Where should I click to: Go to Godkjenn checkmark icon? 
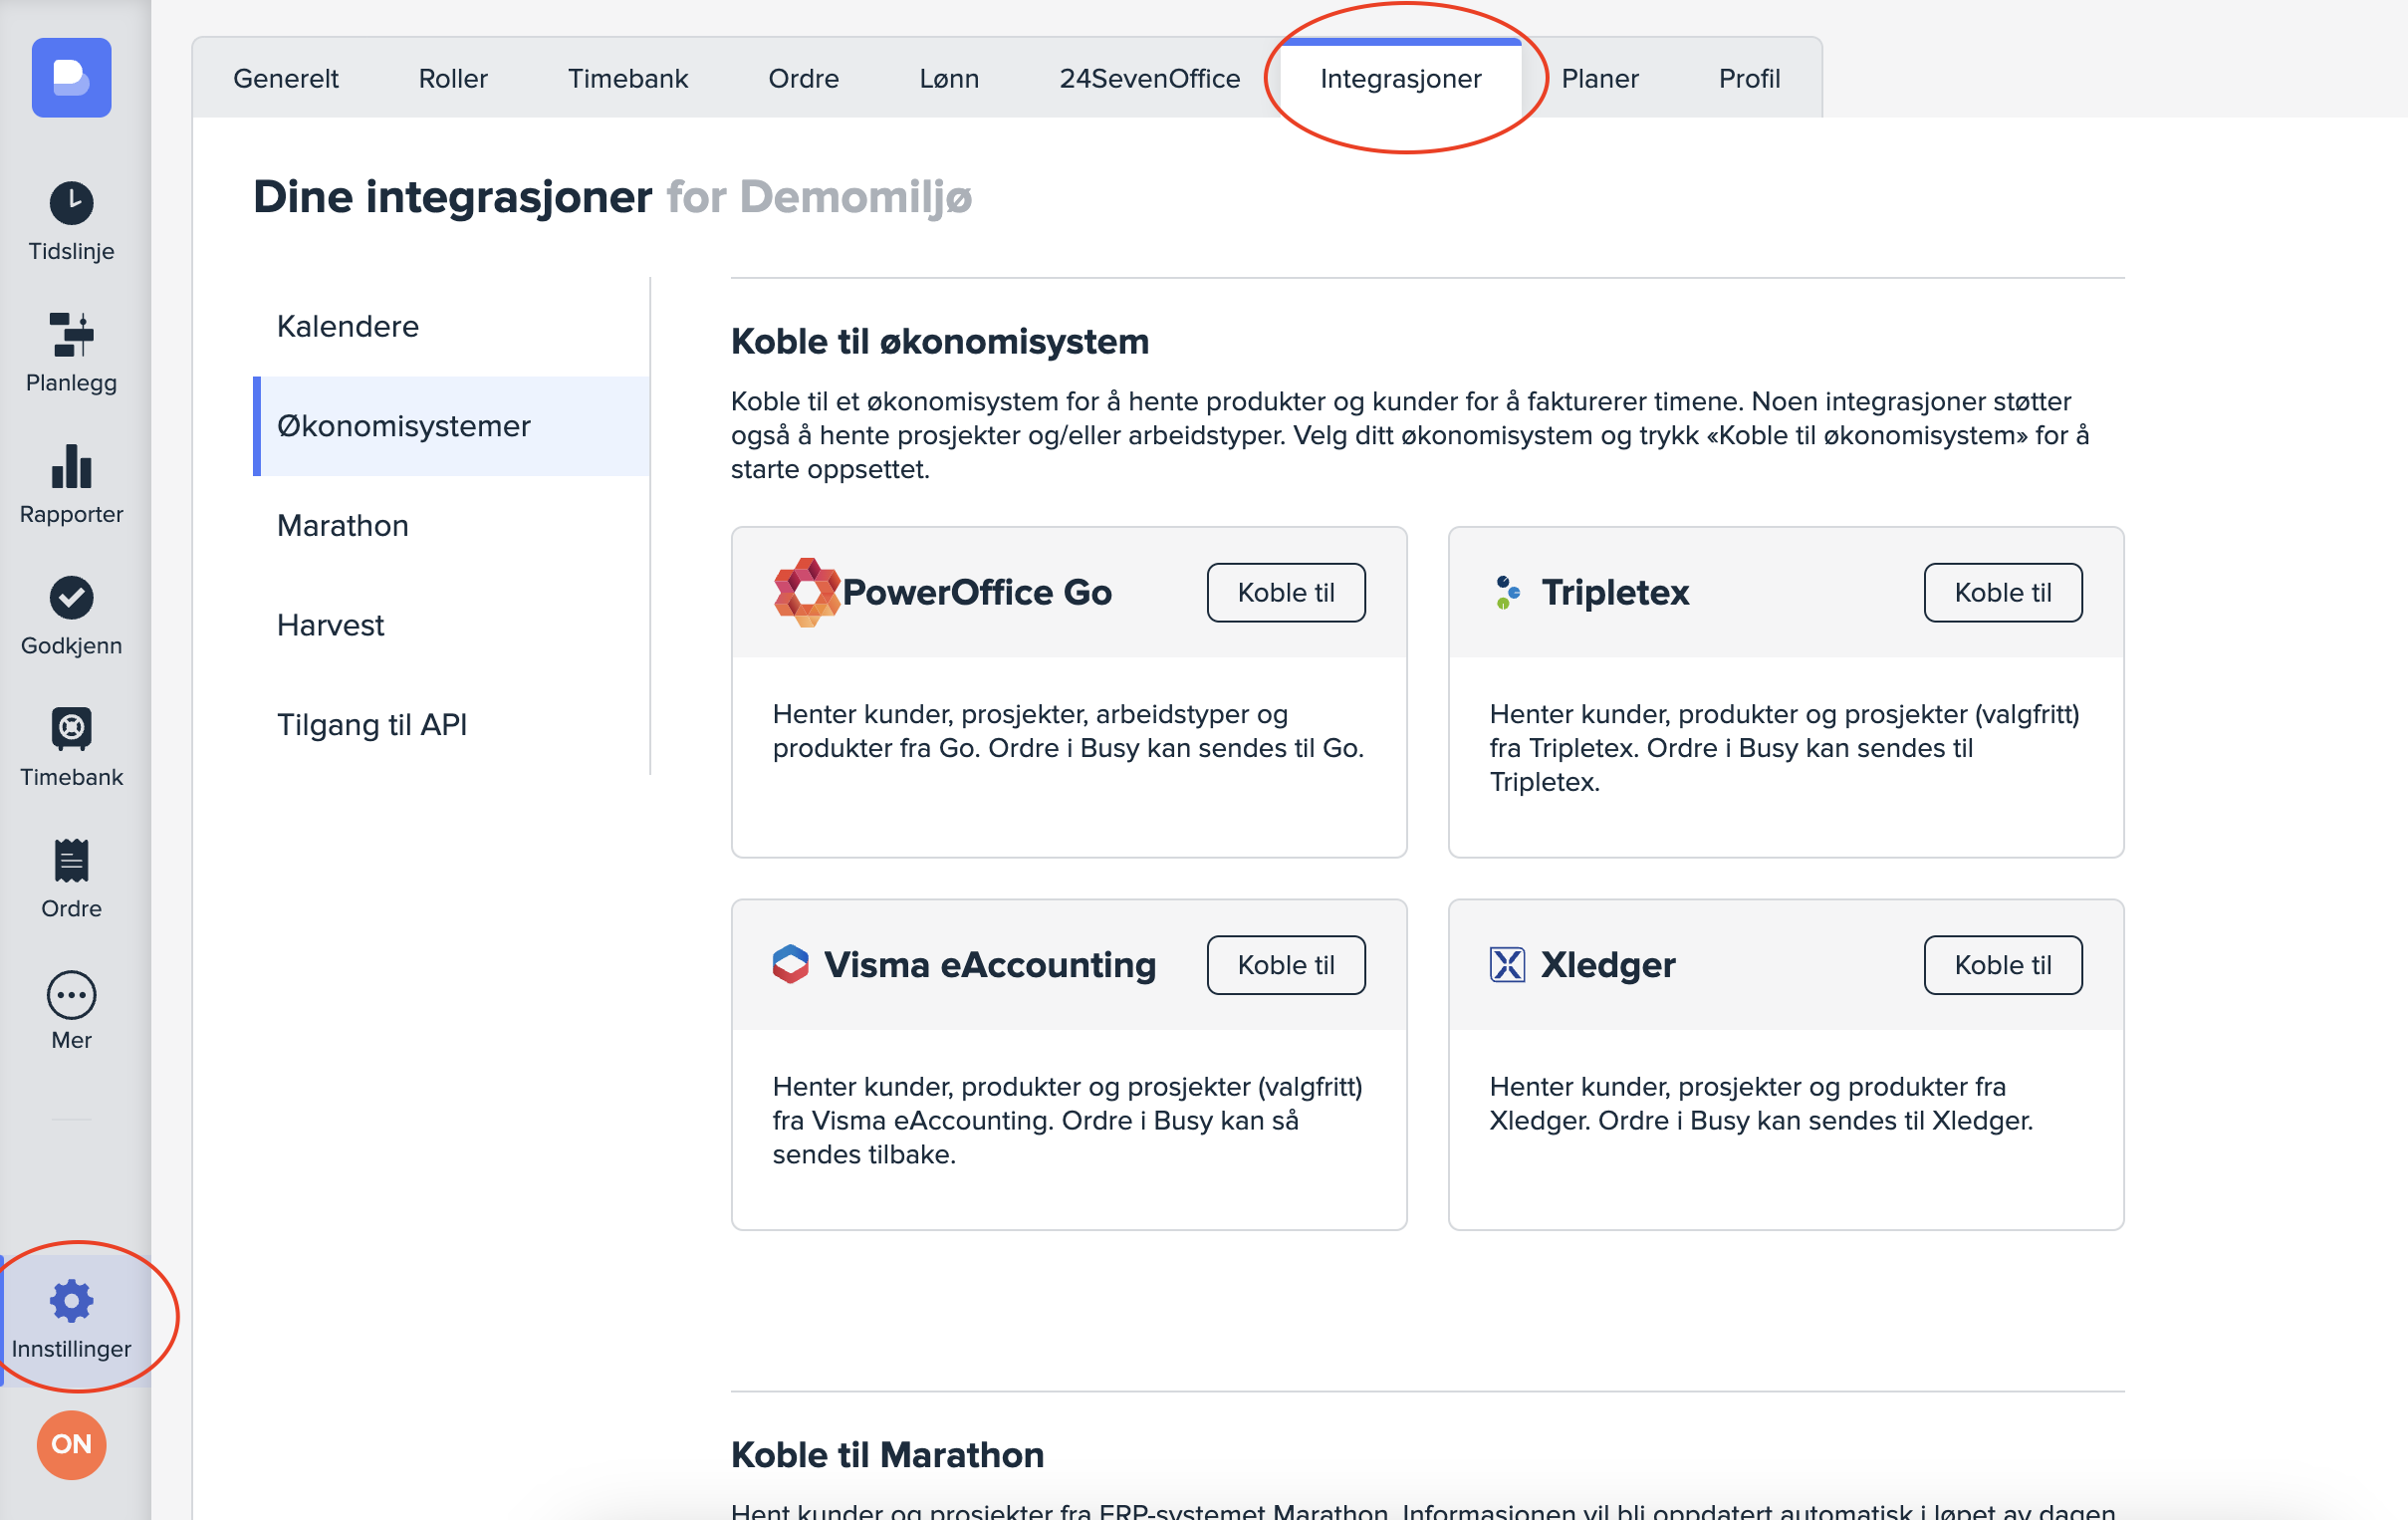pyautogui.click(x=71, y=598)
